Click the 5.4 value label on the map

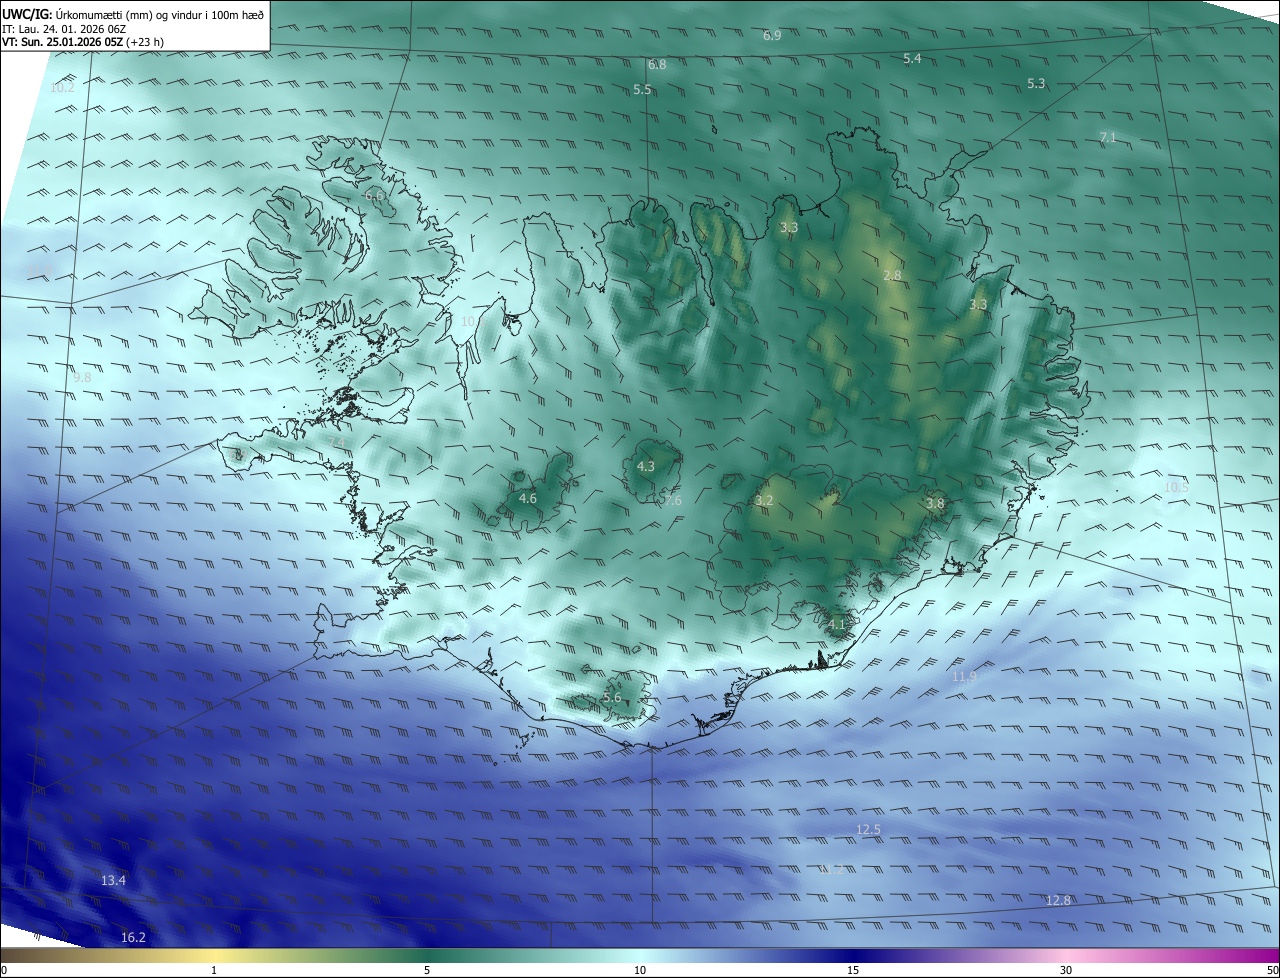tap(912, 59)
